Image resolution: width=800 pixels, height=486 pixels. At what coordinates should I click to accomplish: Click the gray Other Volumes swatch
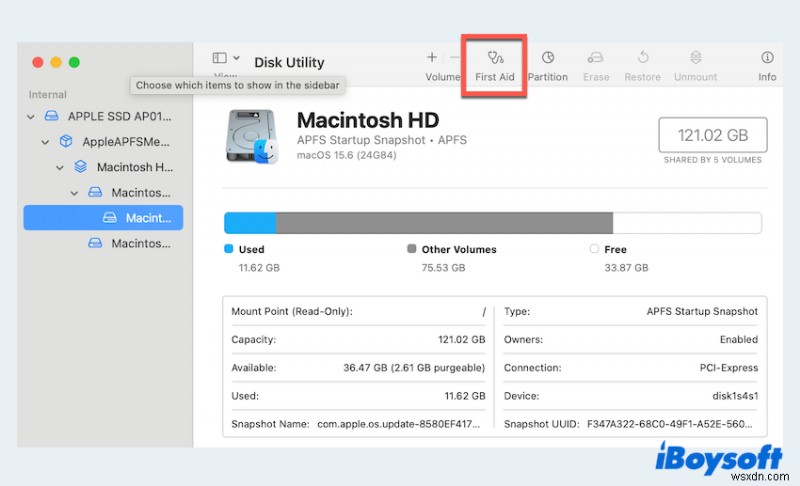coord(411,249)
